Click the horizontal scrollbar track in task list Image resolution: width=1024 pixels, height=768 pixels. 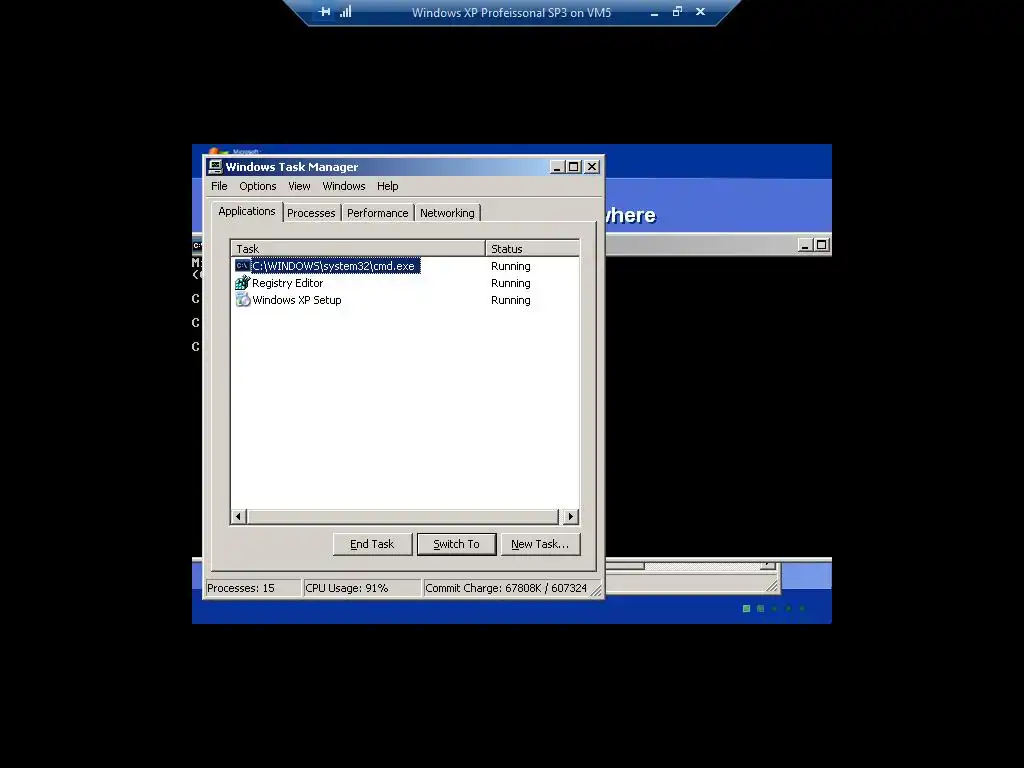403,517
